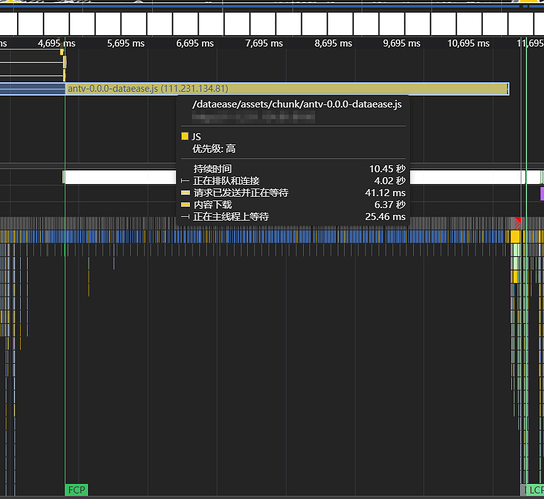Click the 4,695 ms ruler label

click(57, 43)
